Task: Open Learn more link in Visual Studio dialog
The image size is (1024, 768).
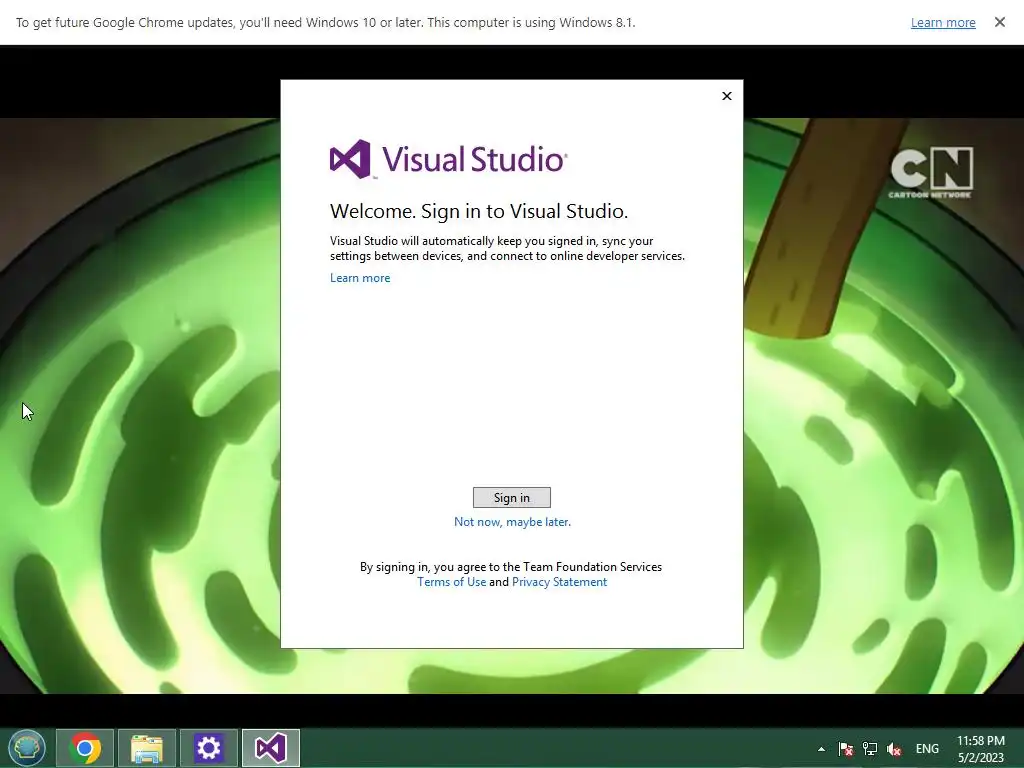Action: coord(360,278)
